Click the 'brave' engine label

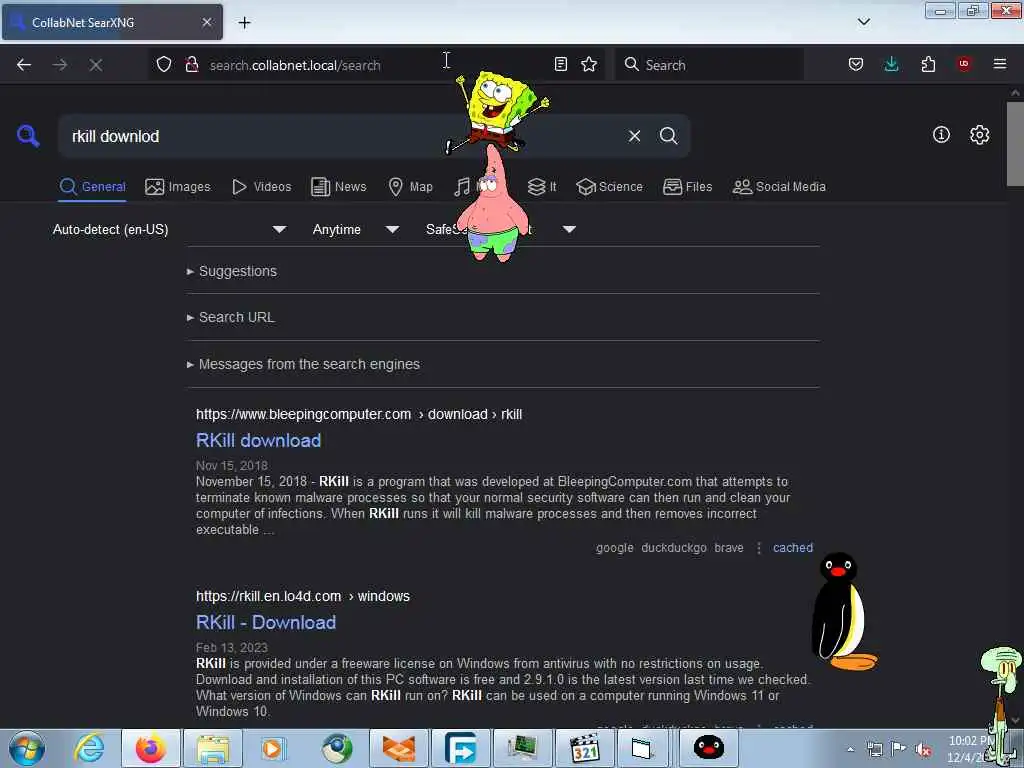[729, 548]
